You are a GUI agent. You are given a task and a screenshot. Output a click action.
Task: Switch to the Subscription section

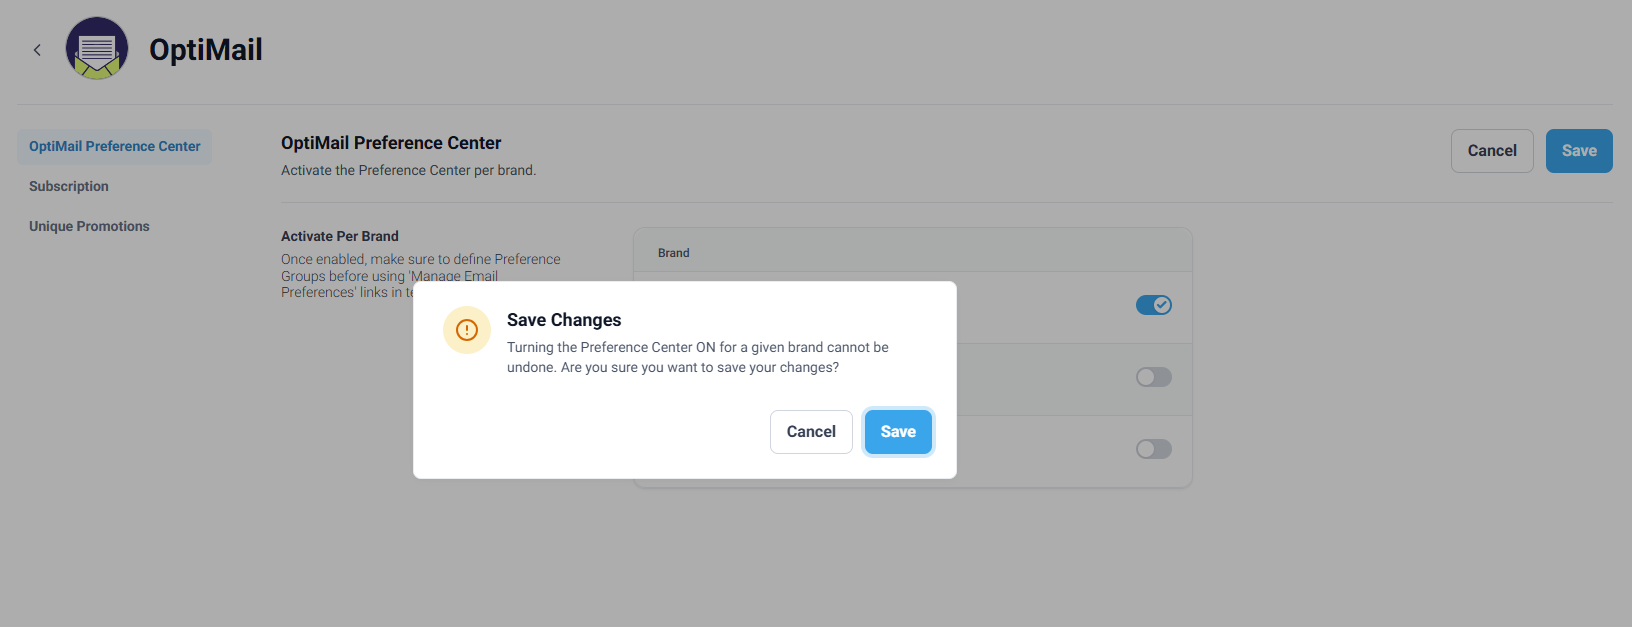point(69,186)
